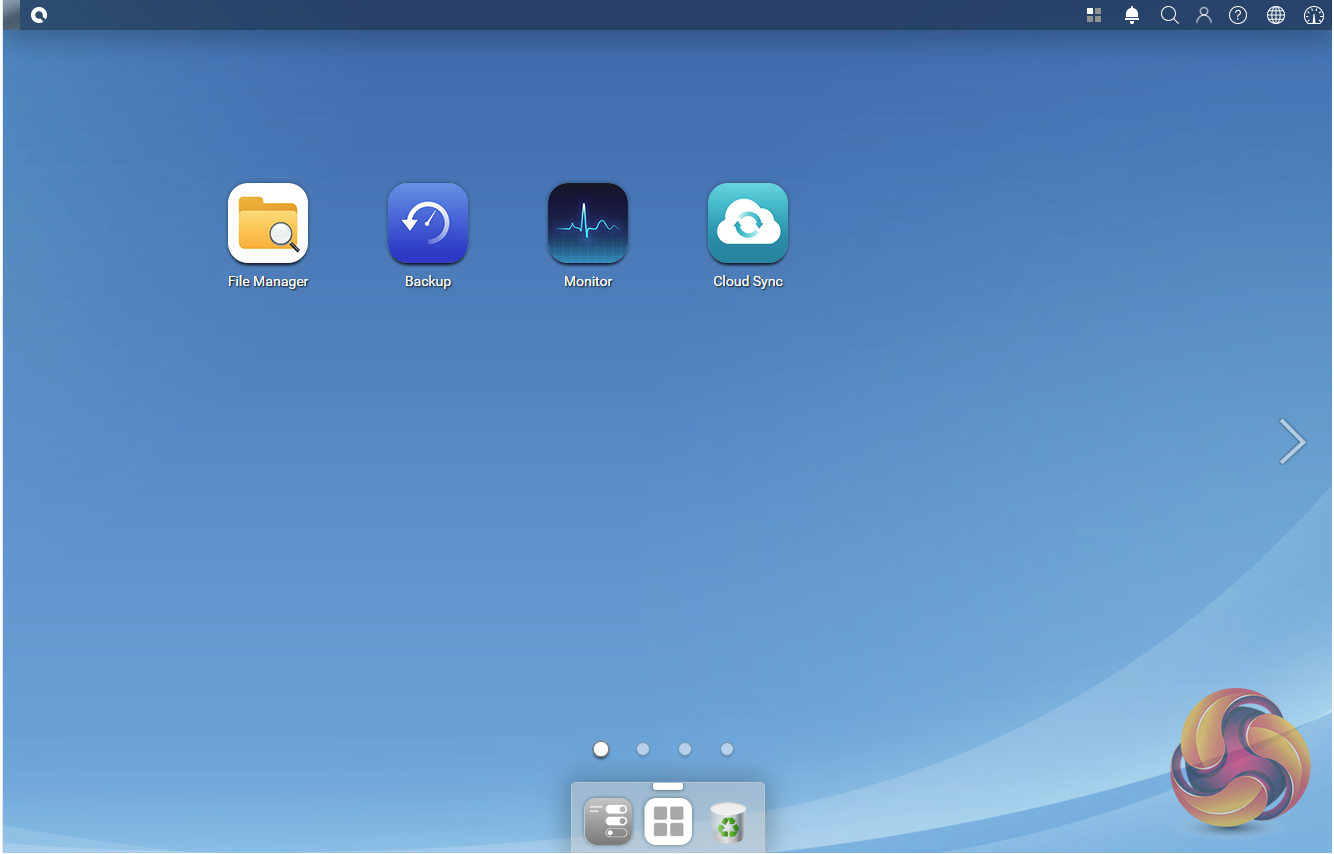Jump to the fourth desktop page dot
This screenshot has height=854, width=1334.
click(x=727, y=749)
